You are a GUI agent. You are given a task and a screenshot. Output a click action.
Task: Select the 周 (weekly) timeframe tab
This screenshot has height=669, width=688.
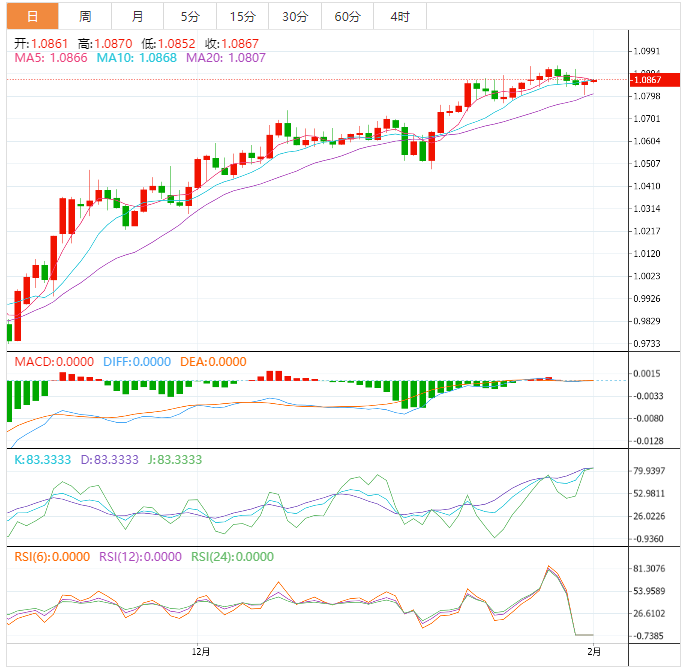pyautogui.click(x=85, y=17)
